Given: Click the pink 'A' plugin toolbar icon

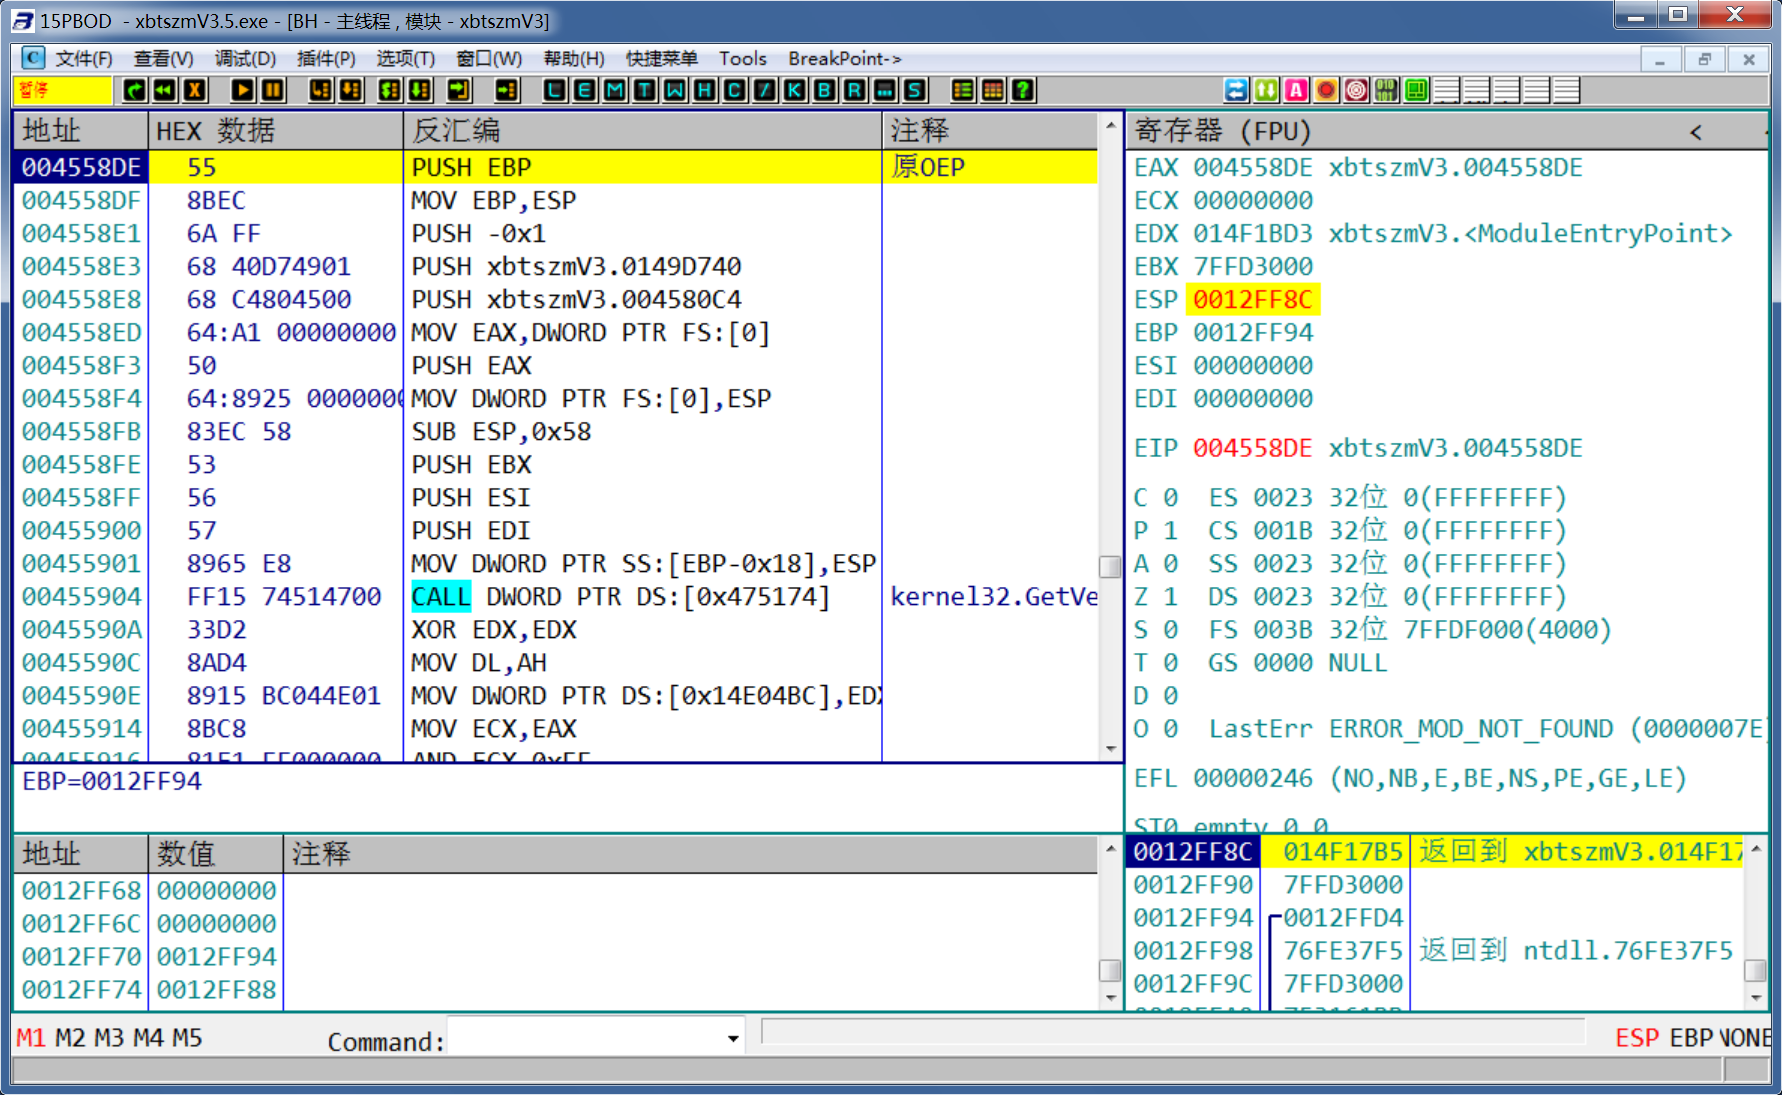Looking at the screenshot, I should coord(1296,91).
